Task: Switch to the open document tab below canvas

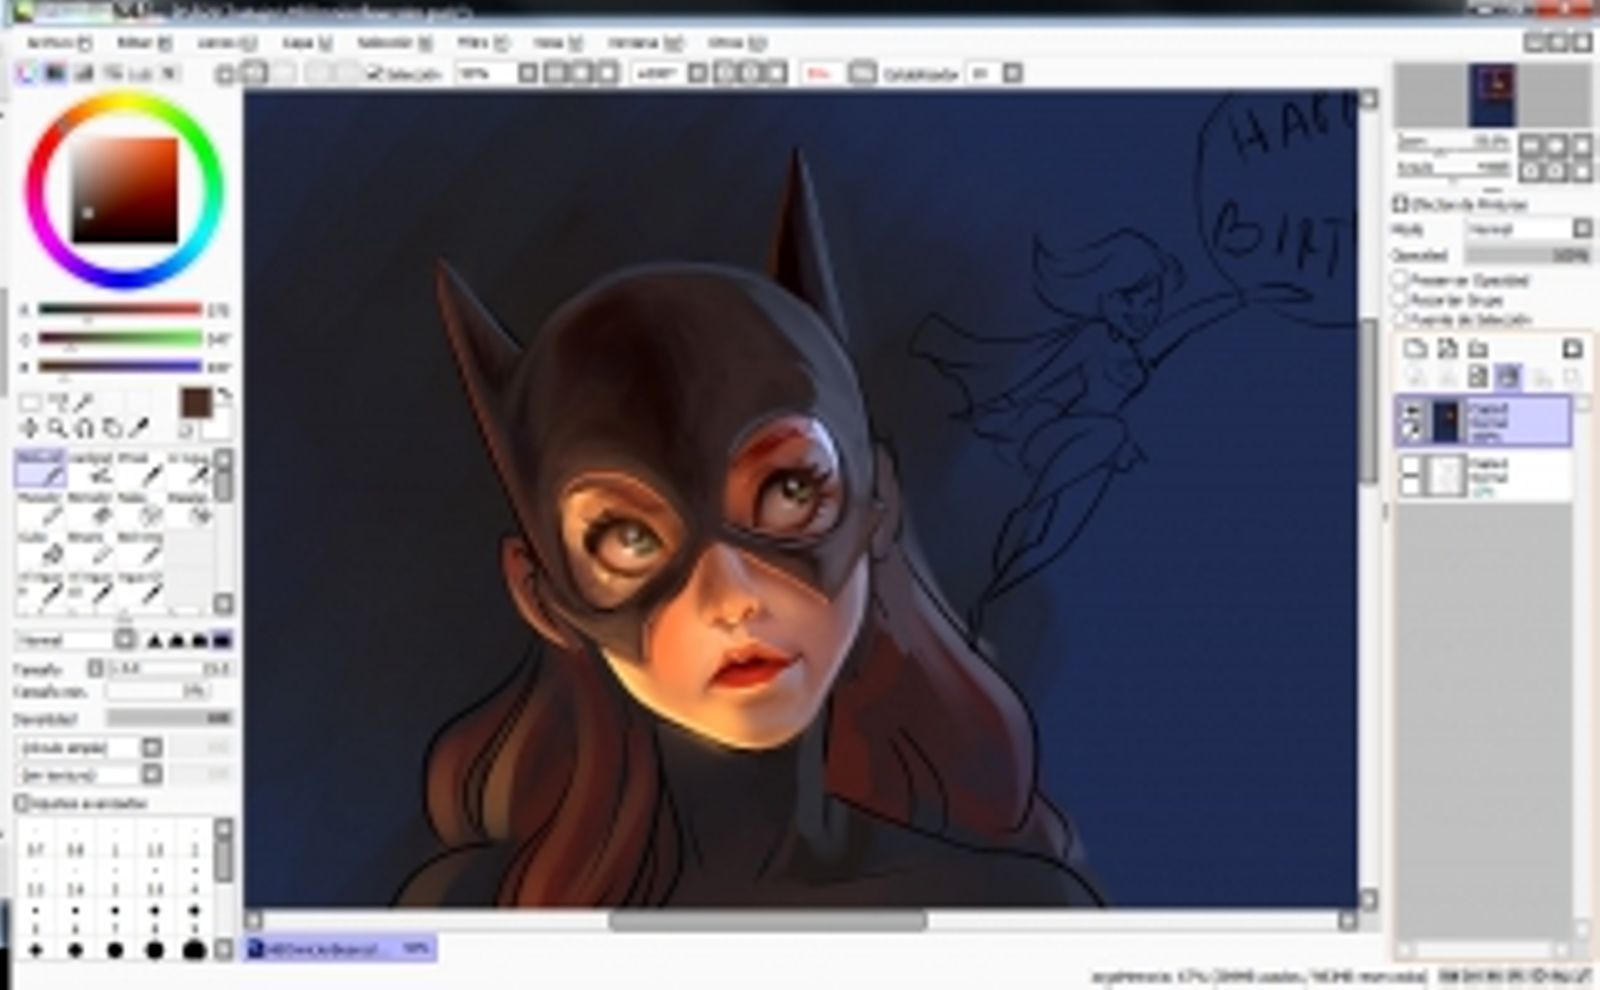Action: [340, 947]
